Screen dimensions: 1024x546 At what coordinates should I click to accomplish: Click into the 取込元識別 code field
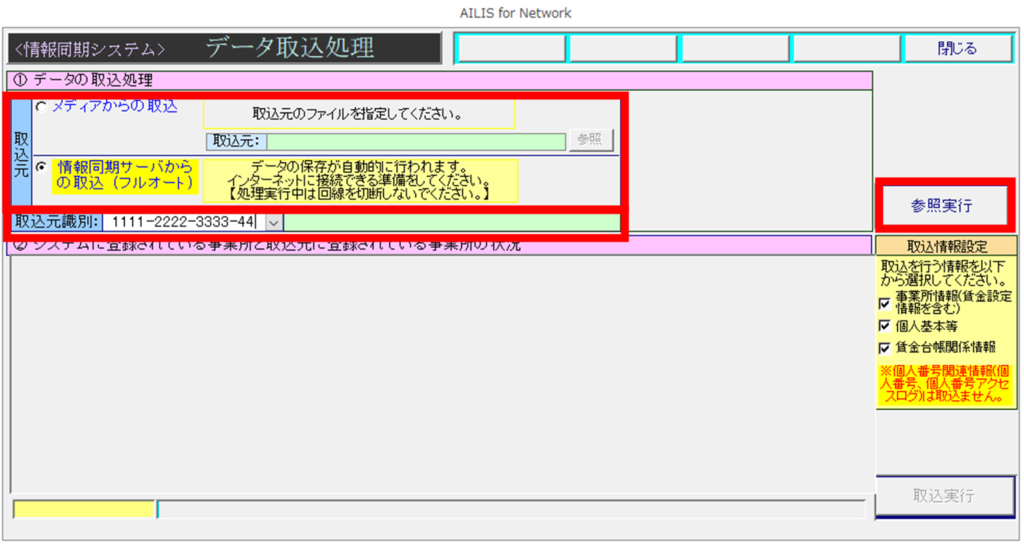[x=182, y=222]
